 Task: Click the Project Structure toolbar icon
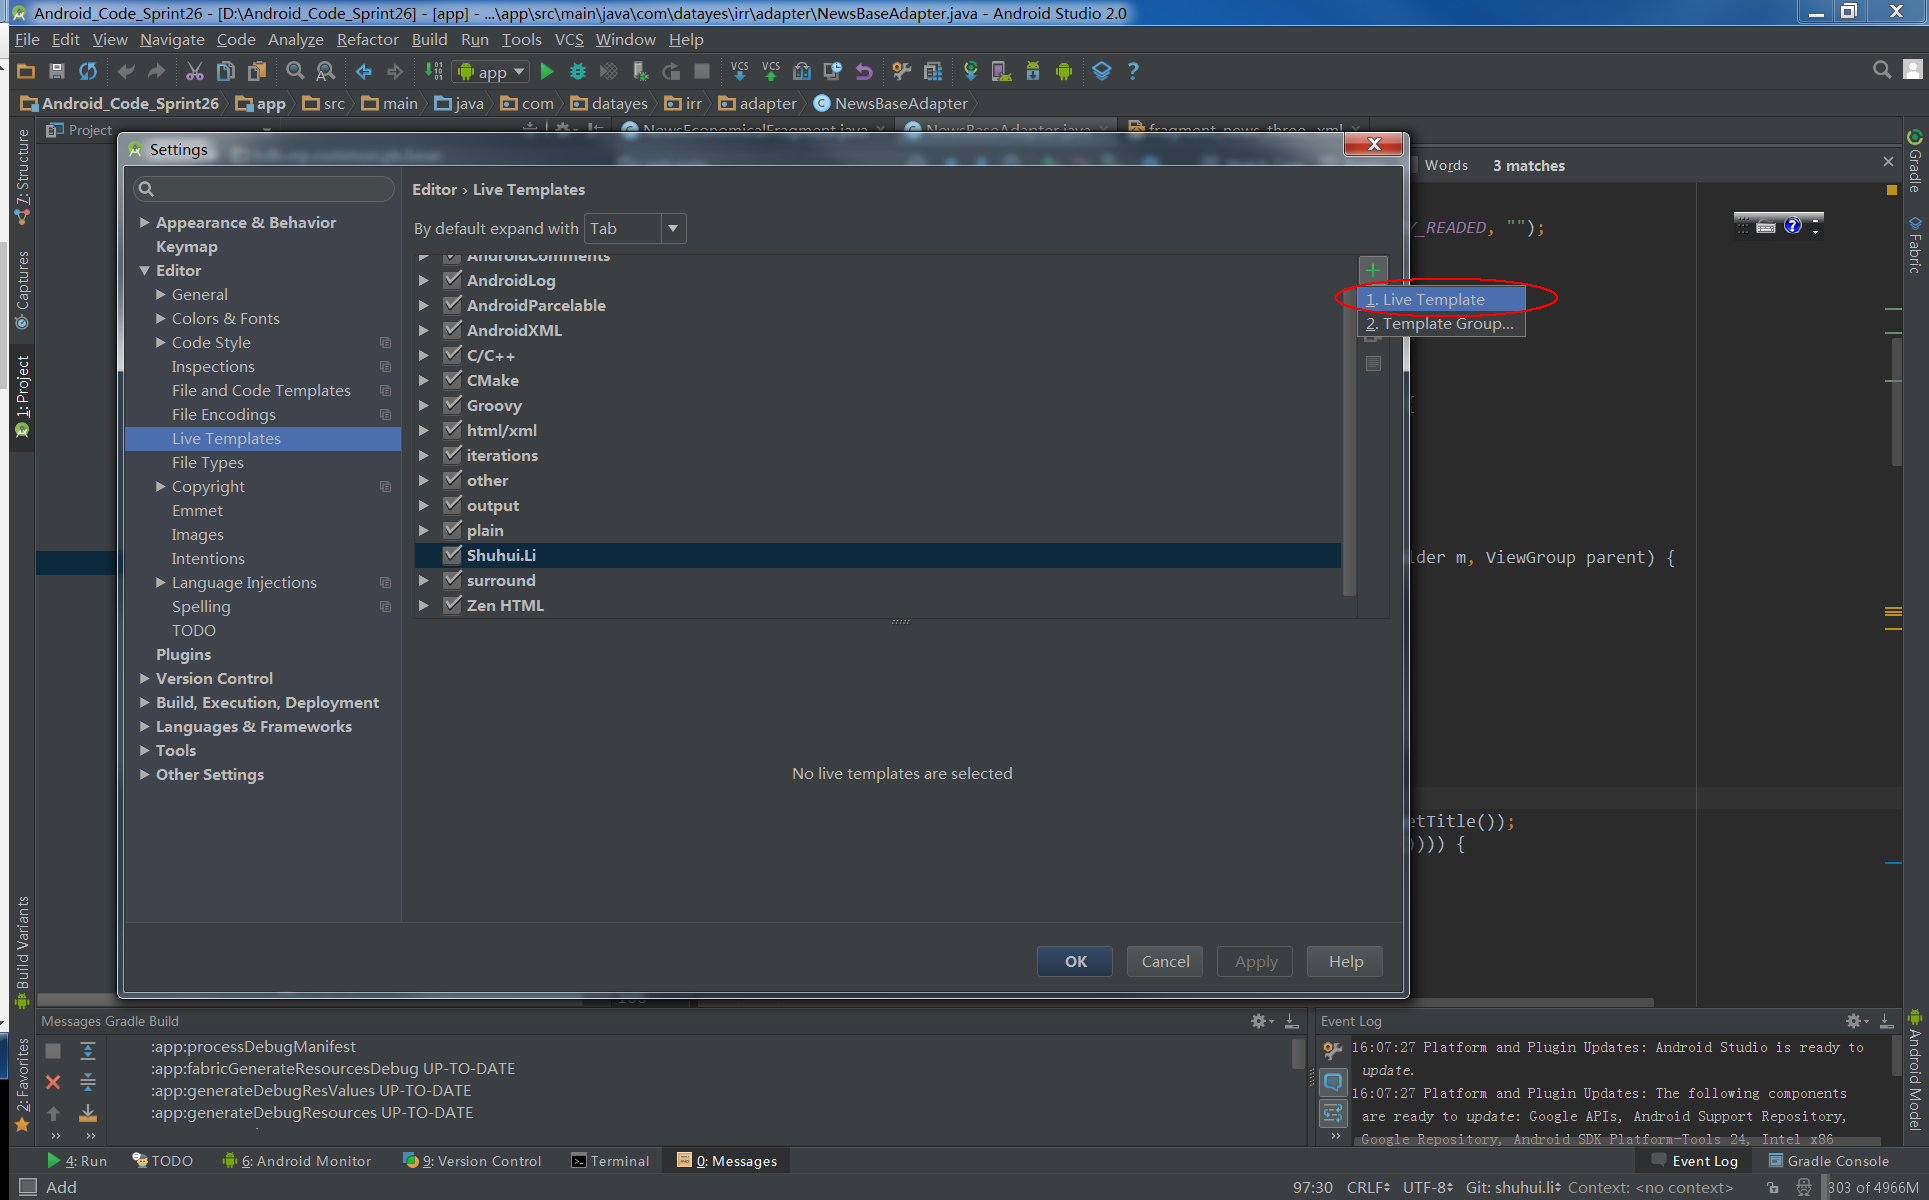(933, 71)
